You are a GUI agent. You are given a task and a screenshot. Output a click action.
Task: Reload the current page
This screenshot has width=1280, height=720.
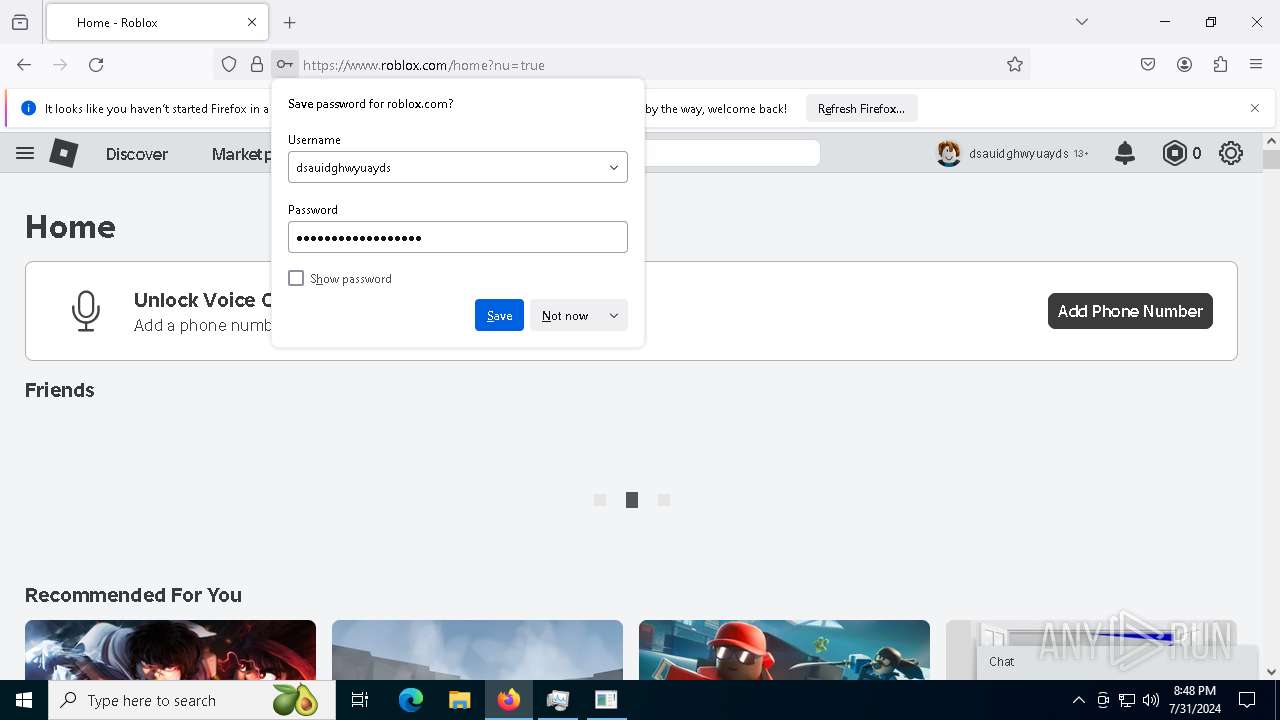(96, 65)
